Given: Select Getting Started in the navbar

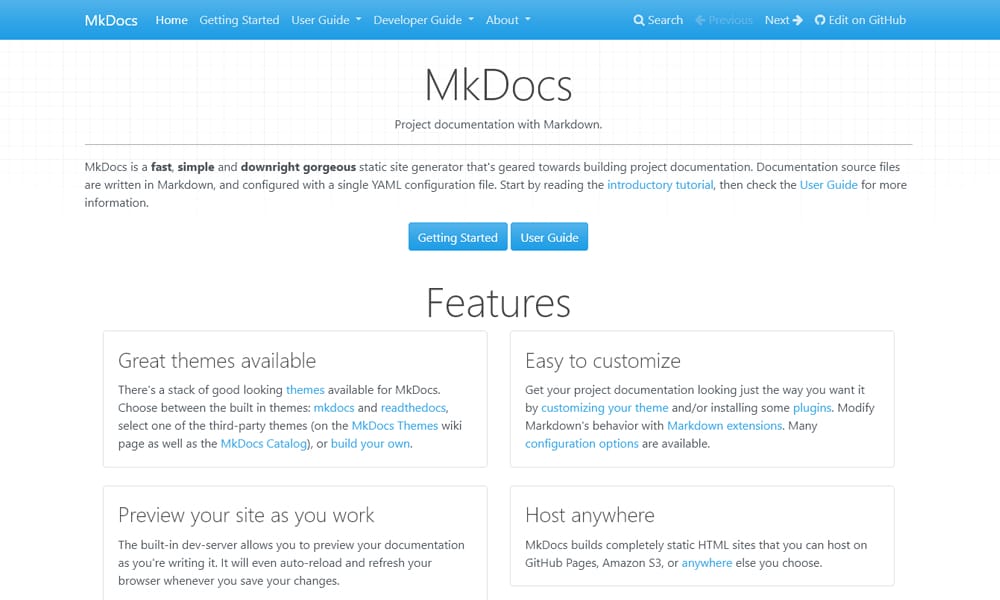Looking at the screenshot, I should click(x=239, y=19).
